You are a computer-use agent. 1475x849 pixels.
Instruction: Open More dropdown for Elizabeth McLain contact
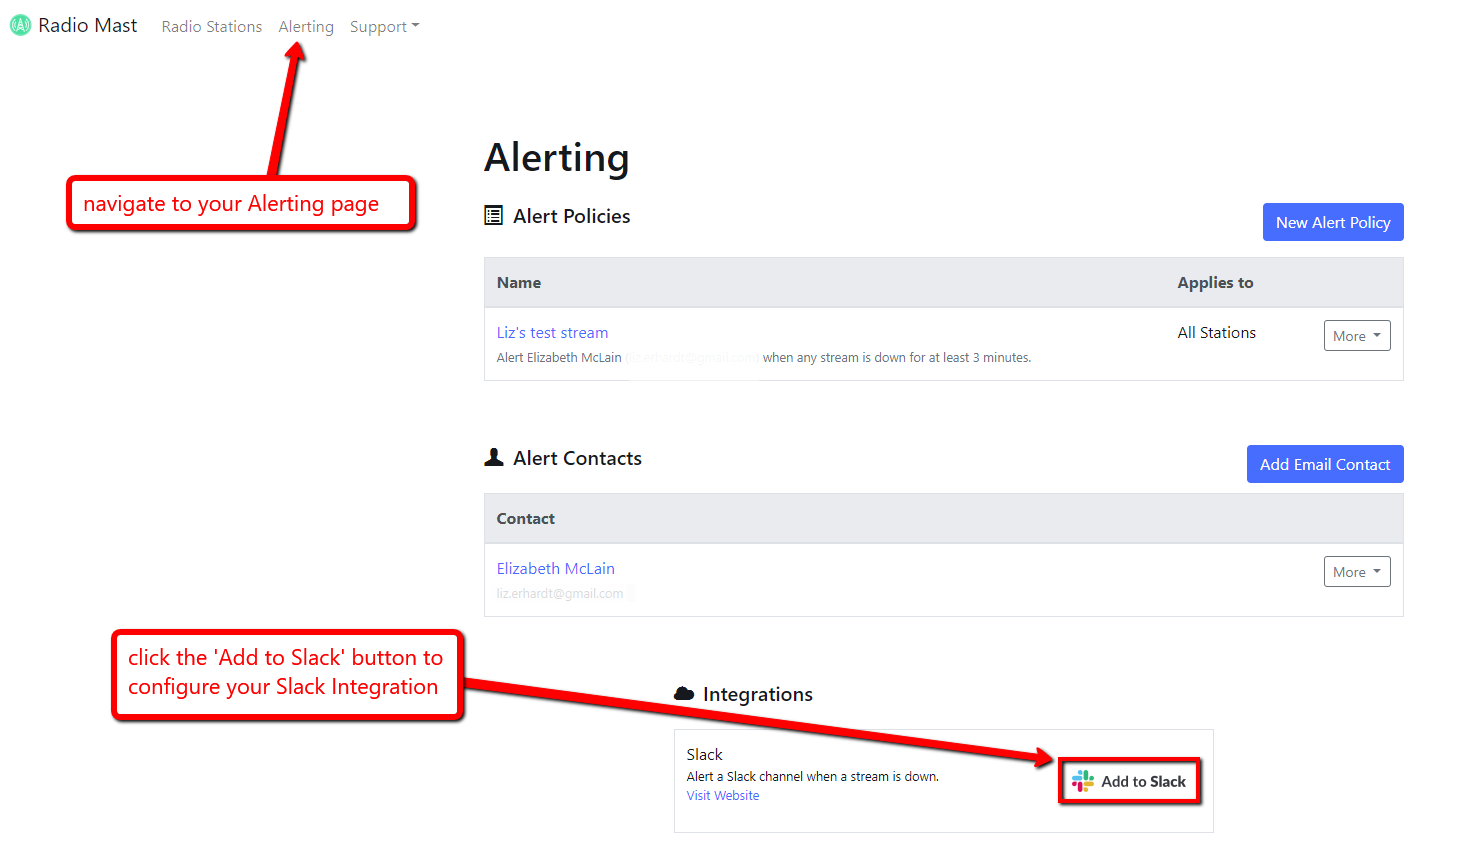pyautogui.click(x=1356, y=572)
